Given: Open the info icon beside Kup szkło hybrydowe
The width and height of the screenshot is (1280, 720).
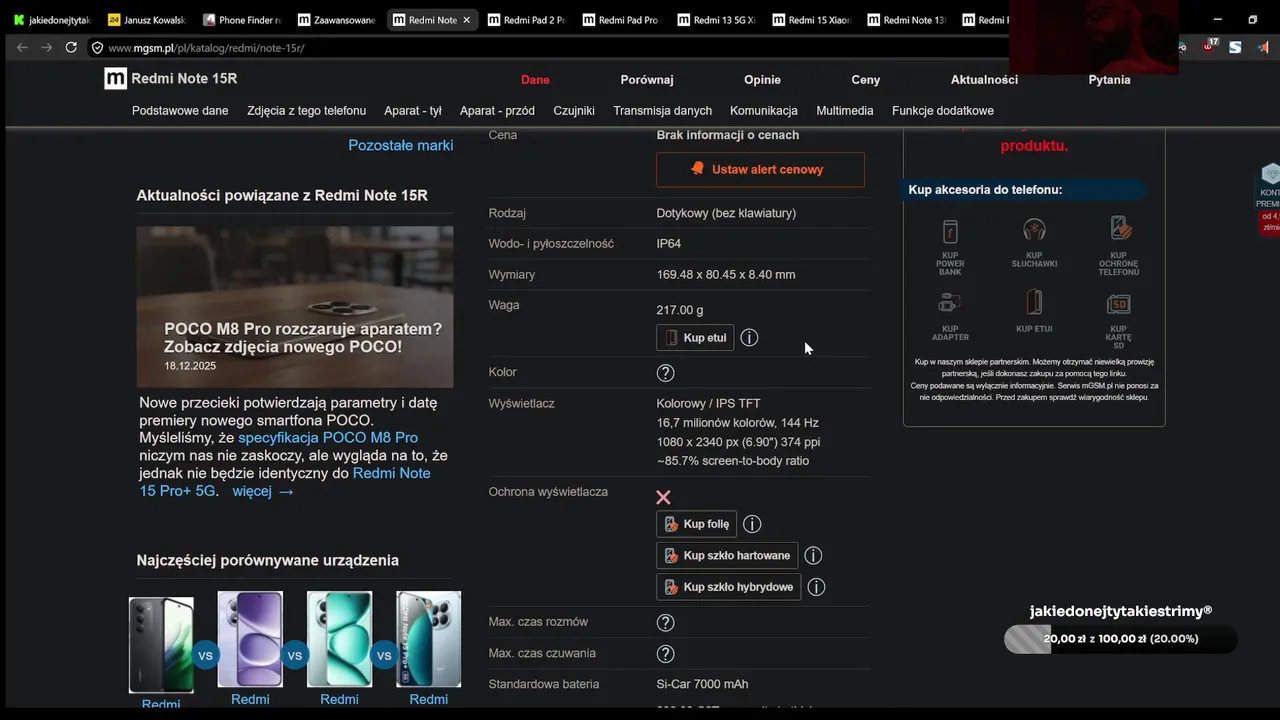Looking at the screenshot, I should pos(816,587).
